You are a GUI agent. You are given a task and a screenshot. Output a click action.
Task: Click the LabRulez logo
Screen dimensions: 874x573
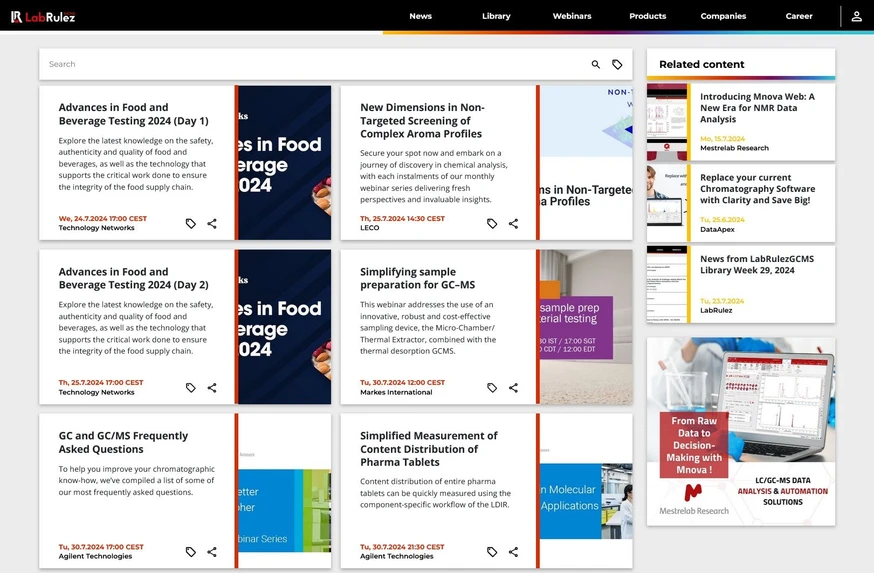(x=43, y=17)
